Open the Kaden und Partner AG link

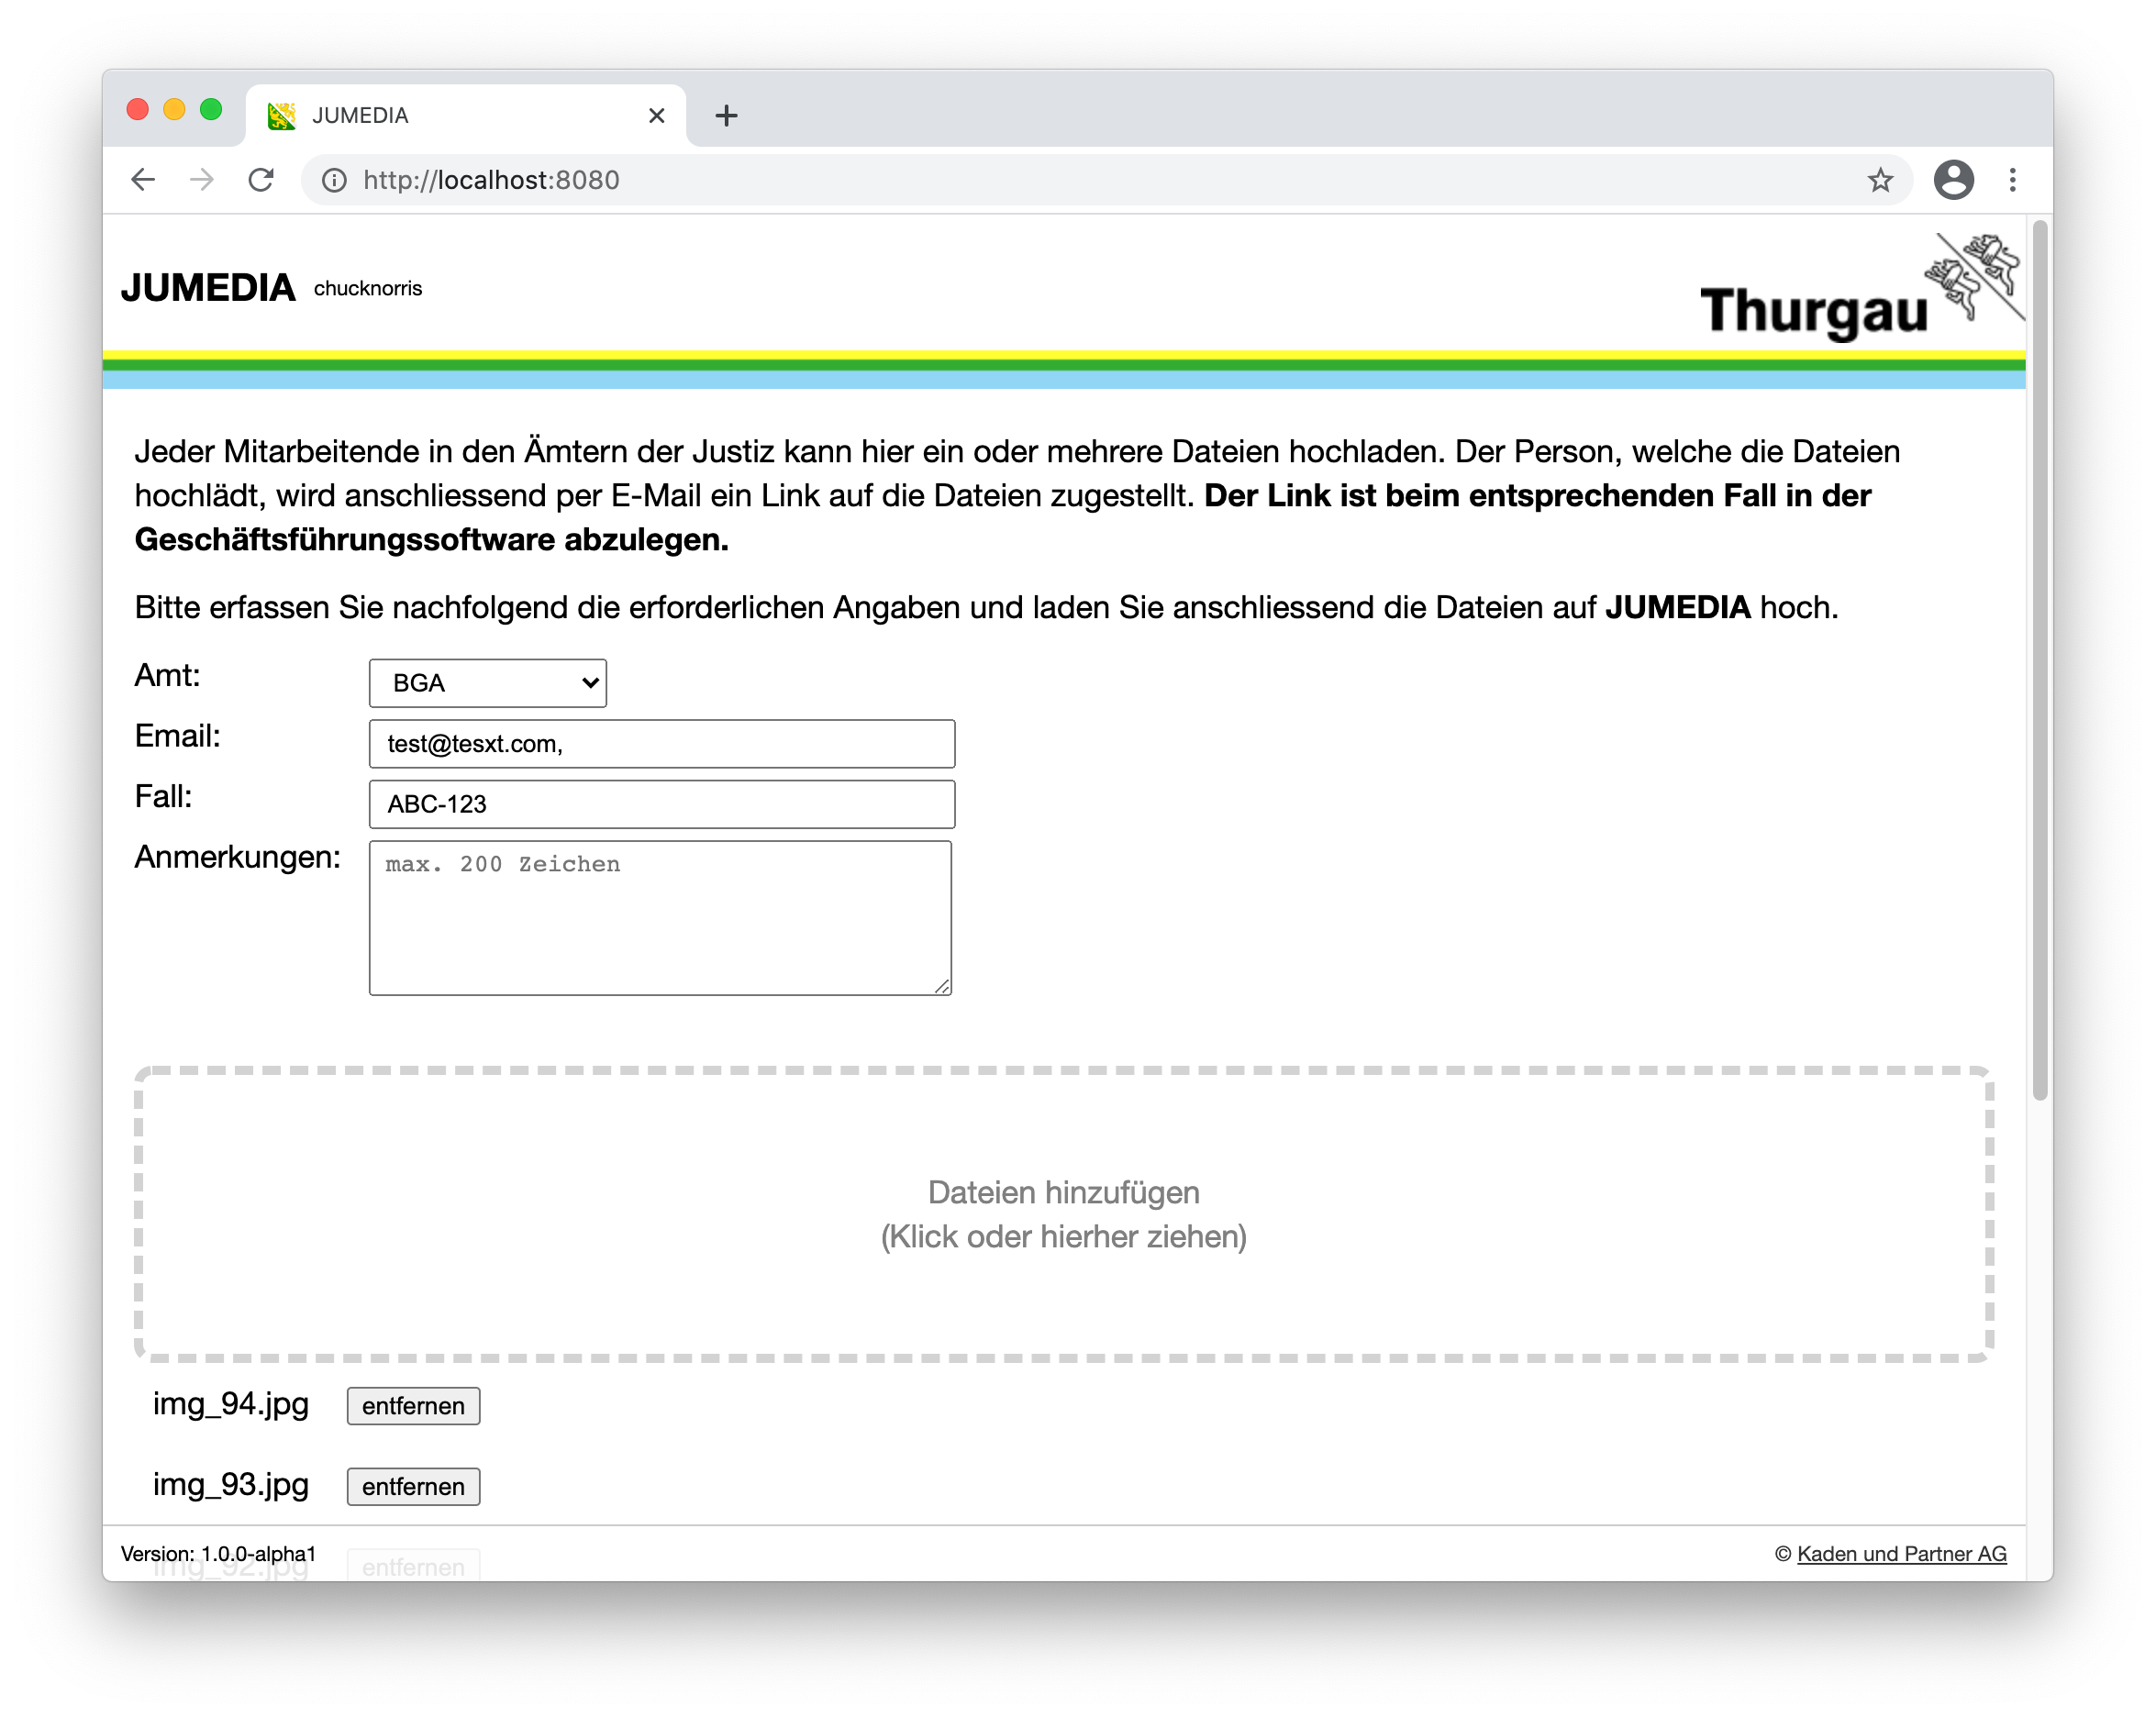(x=1901, y=1554)
